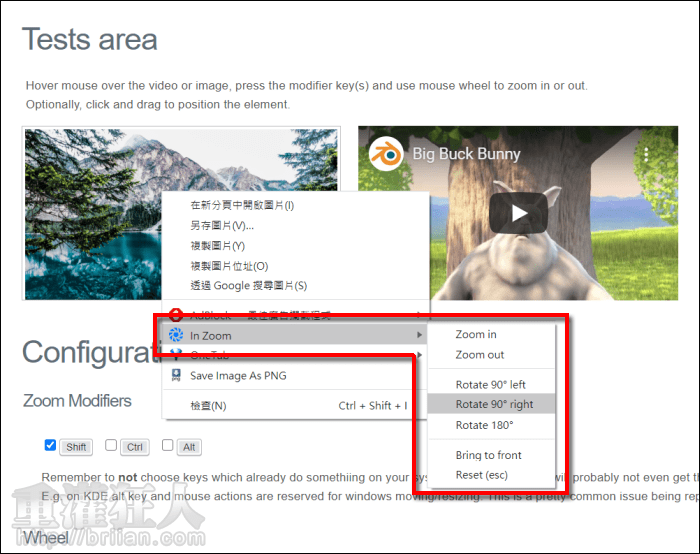Click the Blender logo on the video
Image resolution: width=700 pixels, height=554 pixels.
(x=384, y=154)
